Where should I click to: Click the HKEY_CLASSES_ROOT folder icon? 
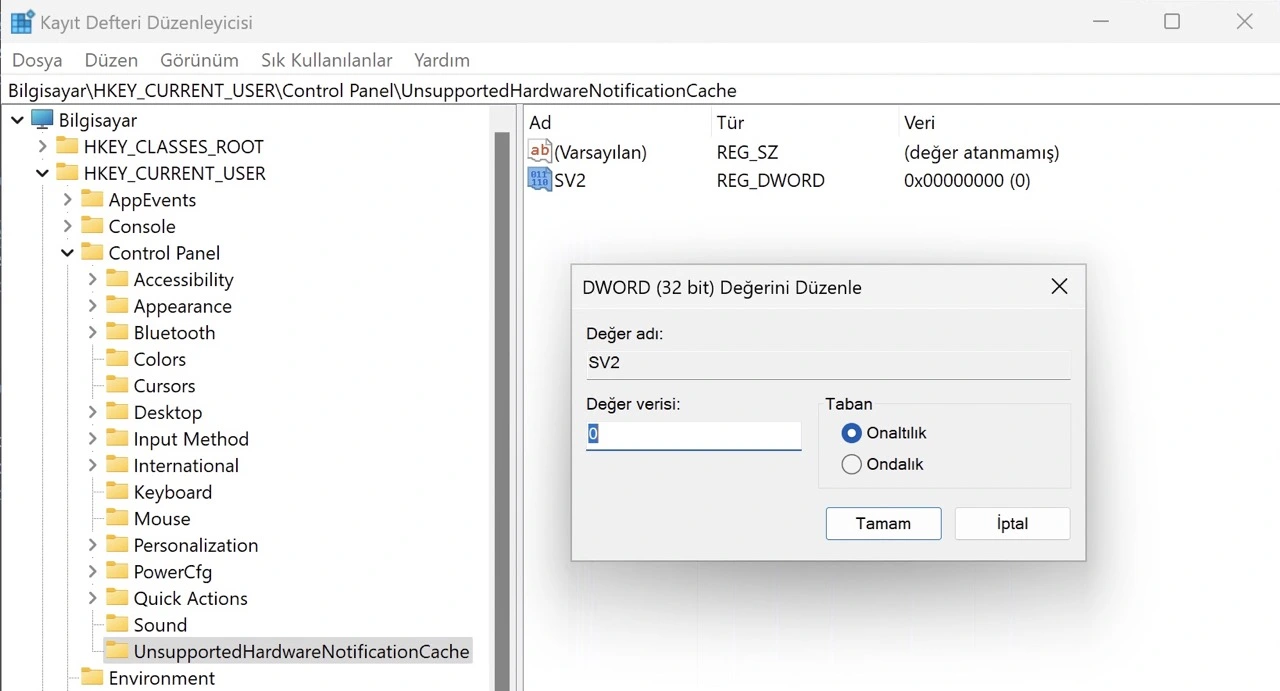pyautogui.click(x=67, y=147)
